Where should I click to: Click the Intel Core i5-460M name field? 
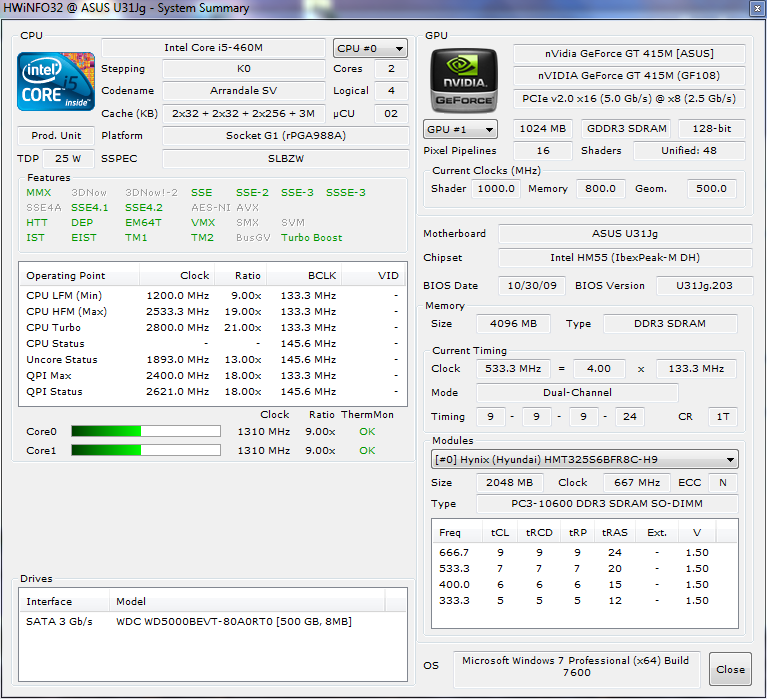point(213,47)
